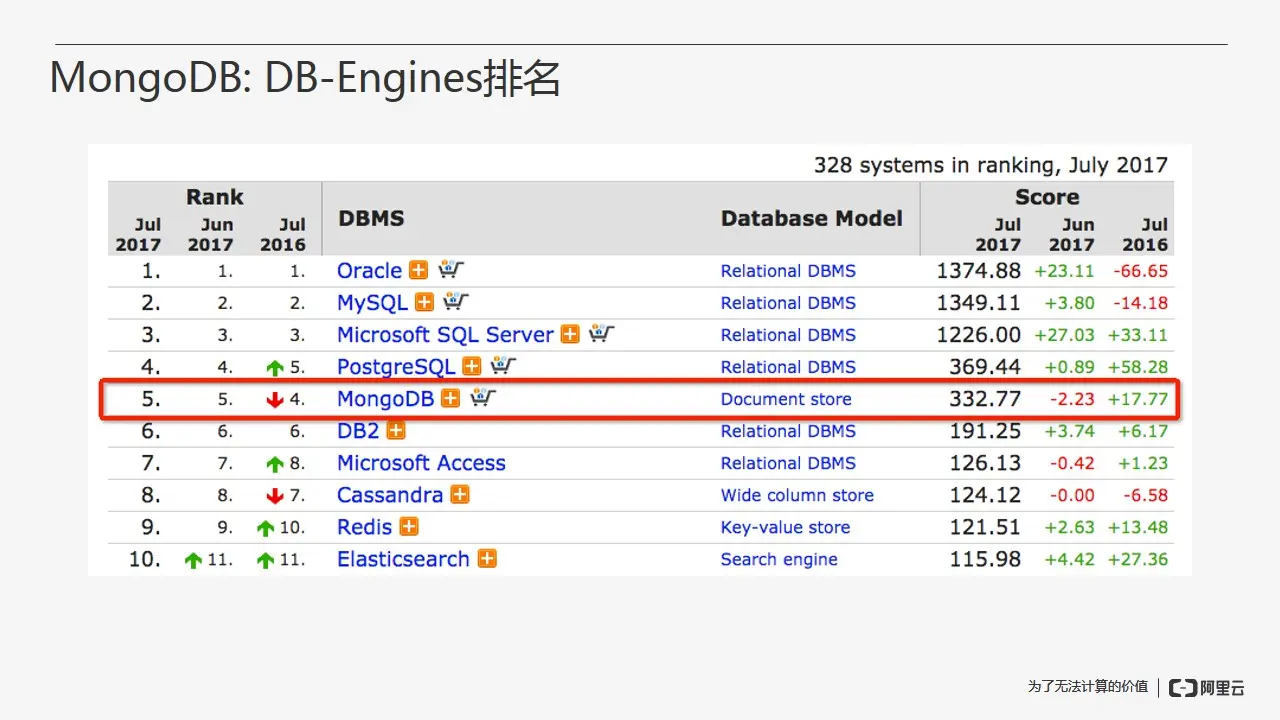Click the plus icon next to MongoDB
1280x720 pixels.
coord(451,398)
